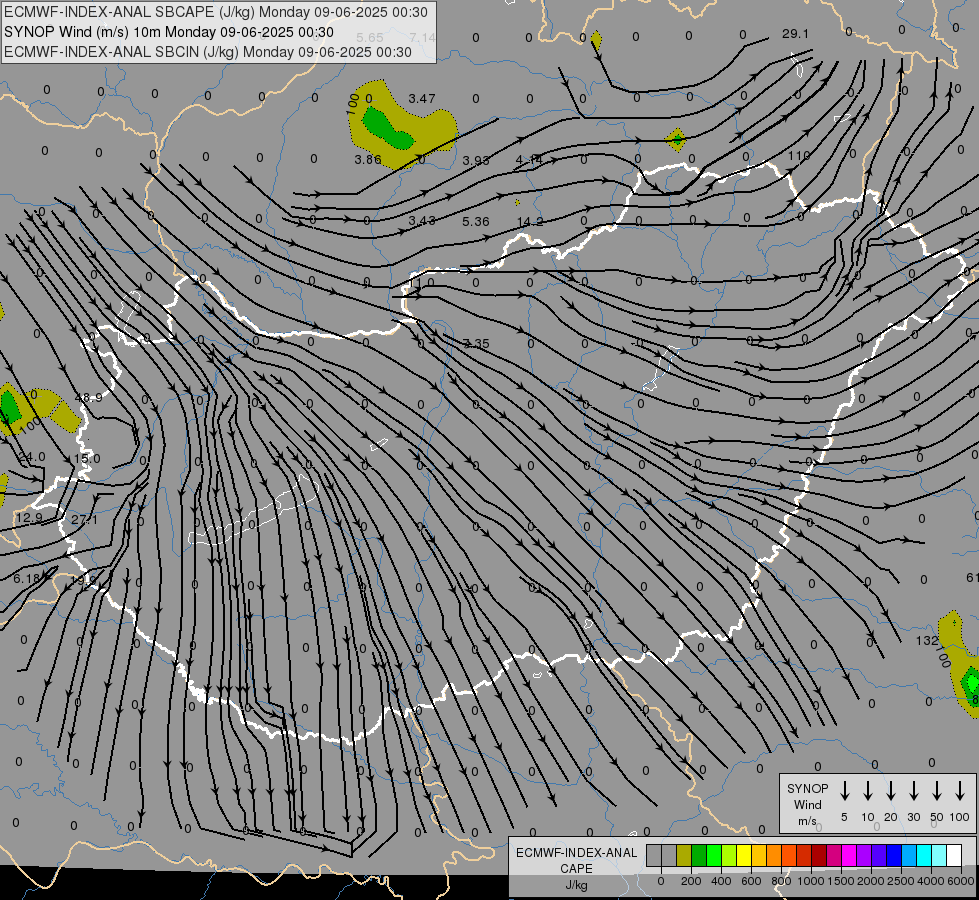Image resolution: width=979 pixels, height=900 pixels.
Task: Click the green CAPE blob beside 3.47
Action: click(x=386, y=128)
